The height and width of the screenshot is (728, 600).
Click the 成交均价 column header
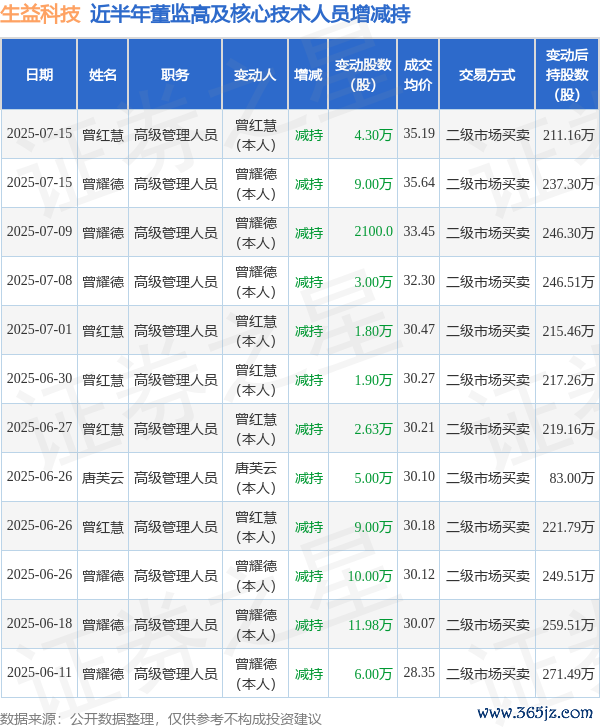click(418, 75)
